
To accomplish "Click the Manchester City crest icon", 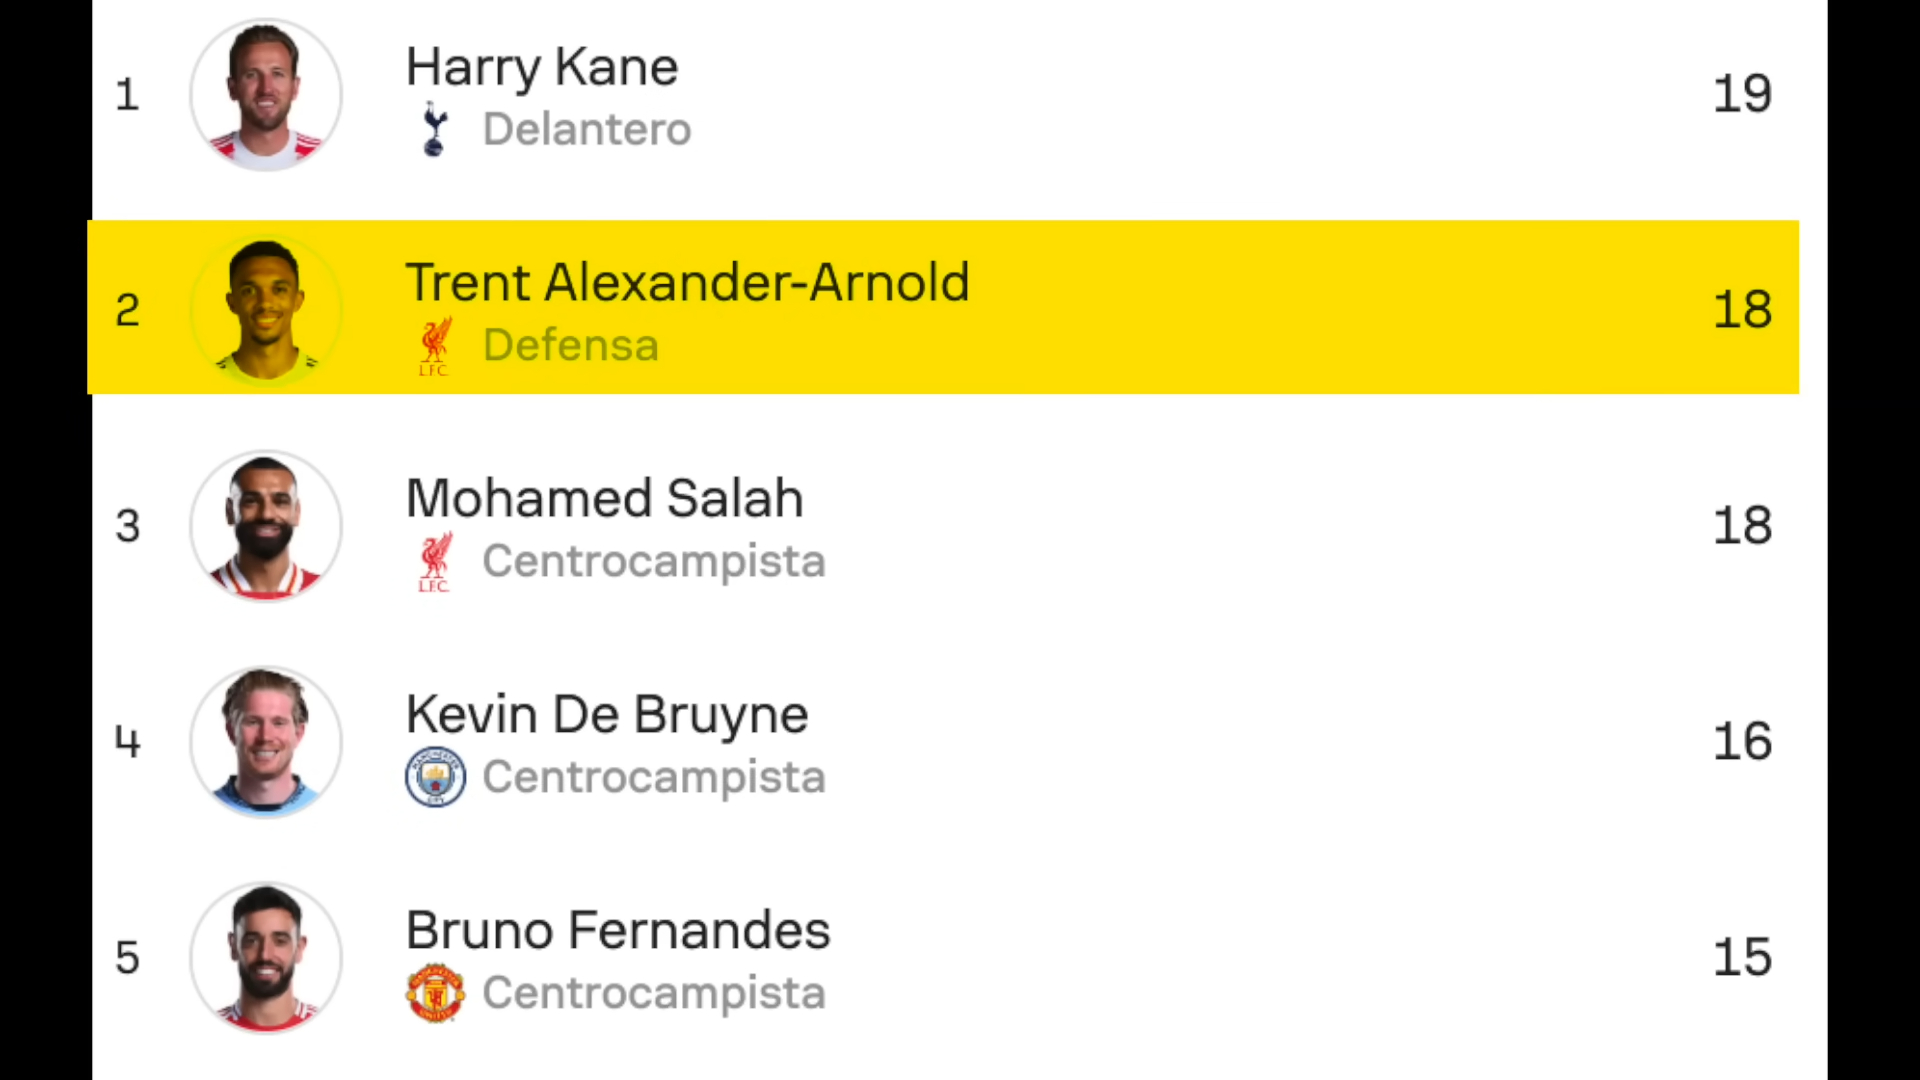I will coord(435,777).
